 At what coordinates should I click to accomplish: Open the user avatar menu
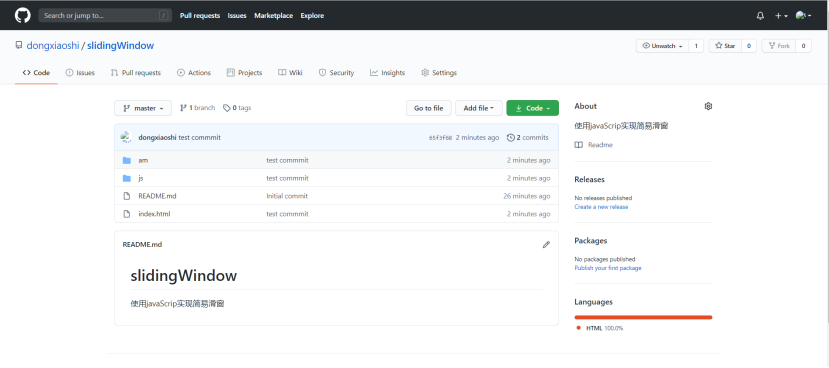point(803,16)
